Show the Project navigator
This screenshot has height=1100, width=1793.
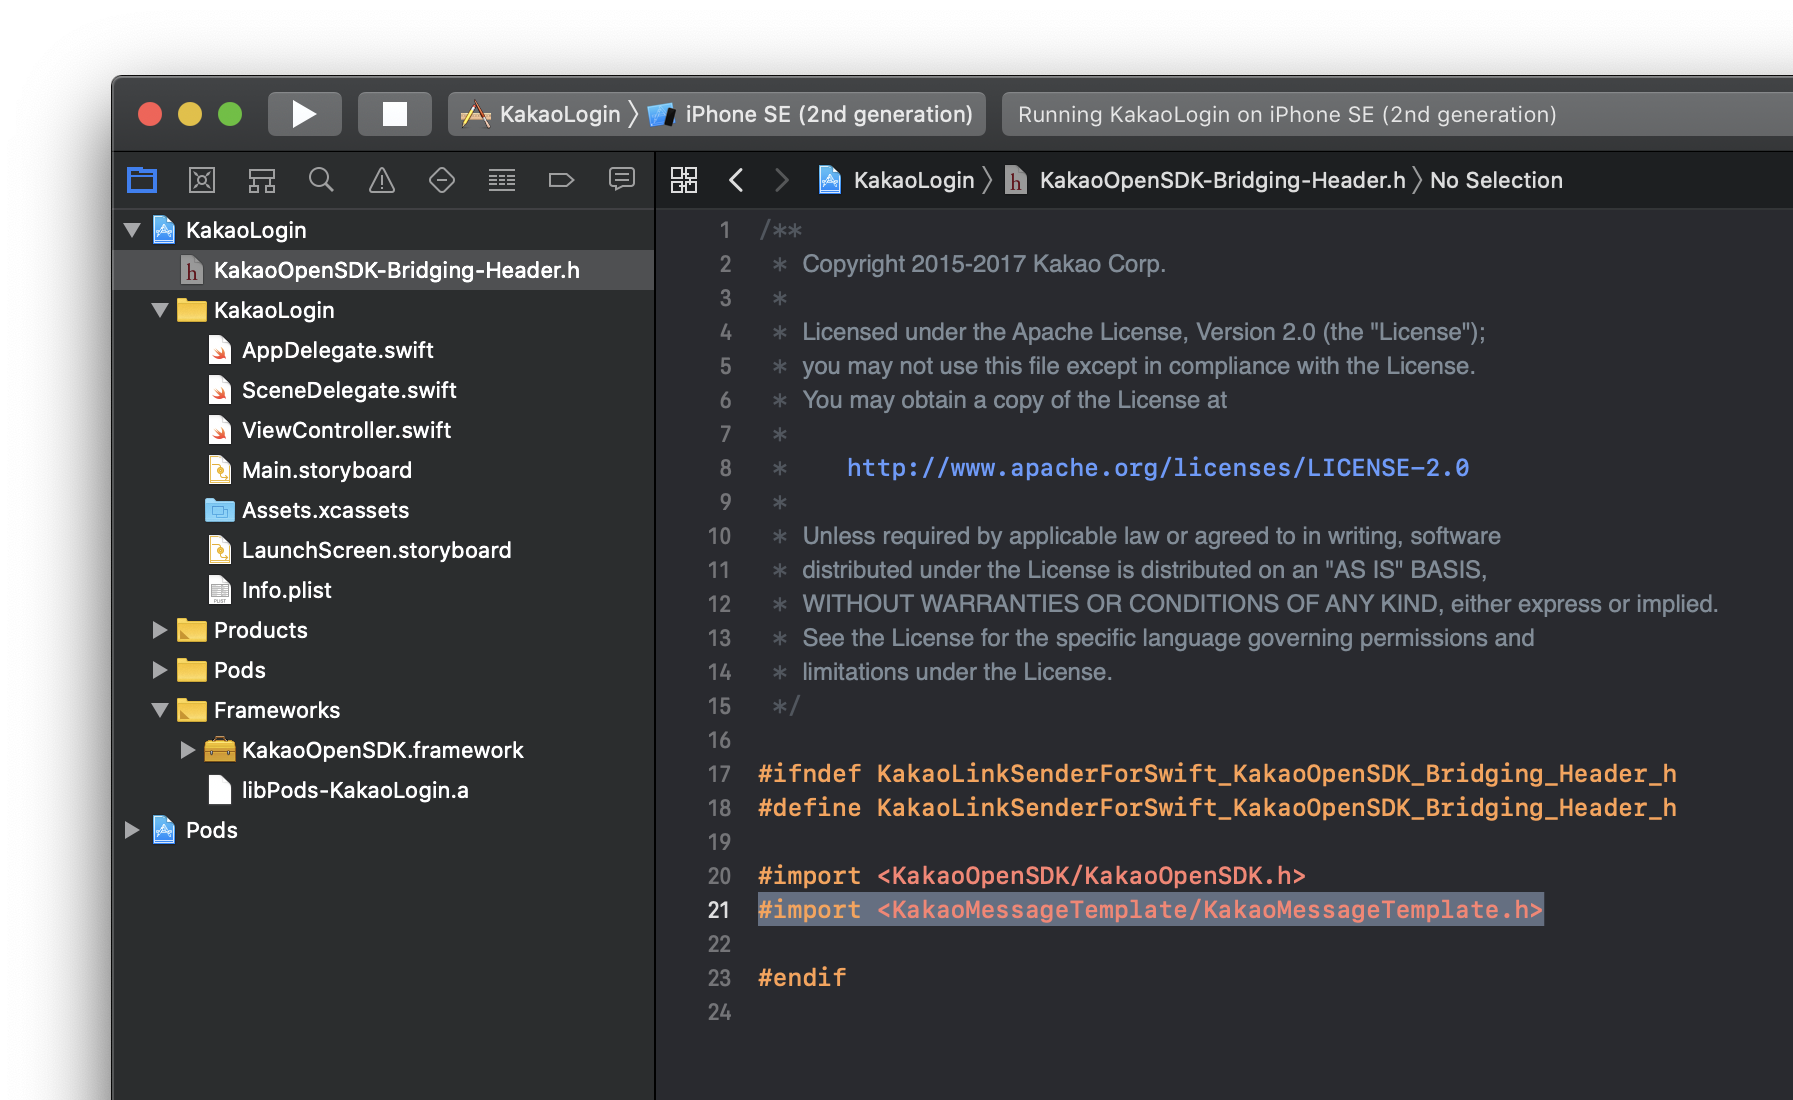[142, 180]
